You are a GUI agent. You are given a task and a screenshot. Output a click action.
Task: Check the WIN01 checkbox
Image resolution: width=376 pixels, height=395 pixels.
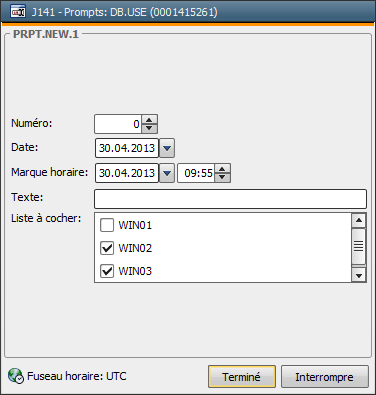pyautogui.click(x=107, y=225)
